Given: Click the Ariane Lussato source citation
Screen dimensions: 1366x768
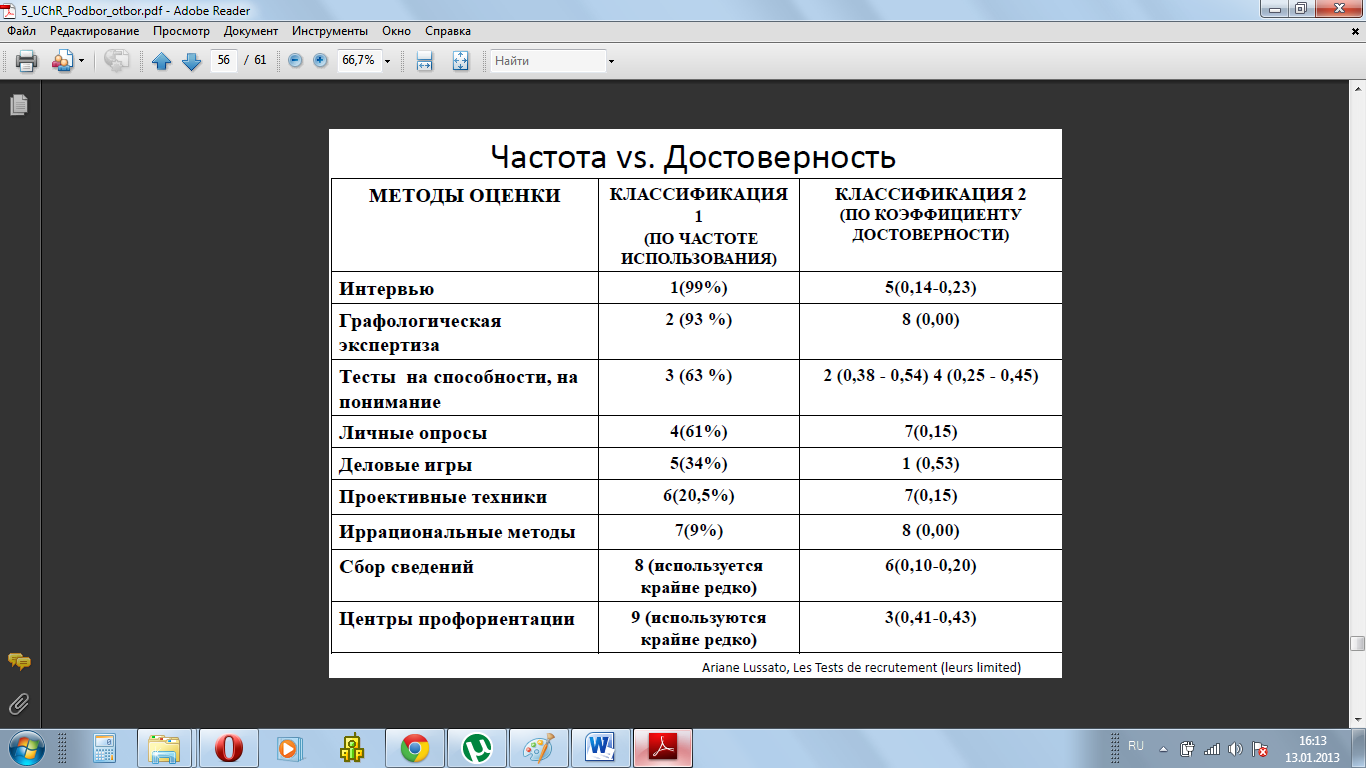Looking at the screenshot, I should [861, 667].
